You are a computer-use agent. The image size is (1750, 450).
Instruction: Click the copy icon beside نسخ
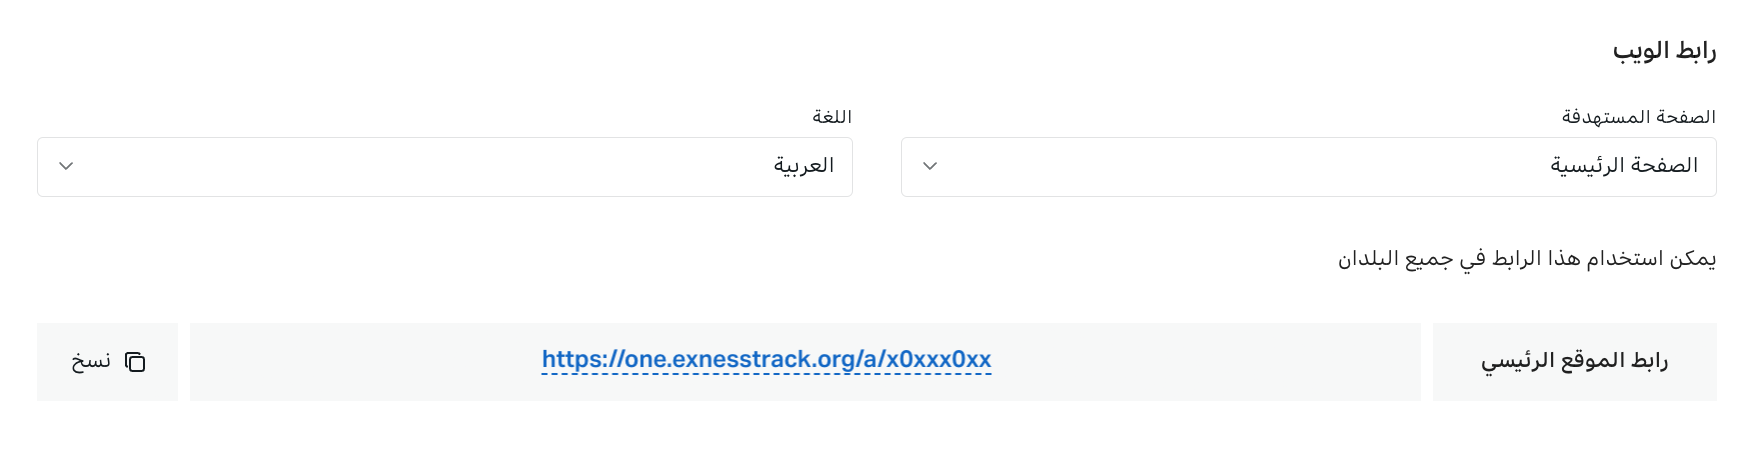[135, 362]
